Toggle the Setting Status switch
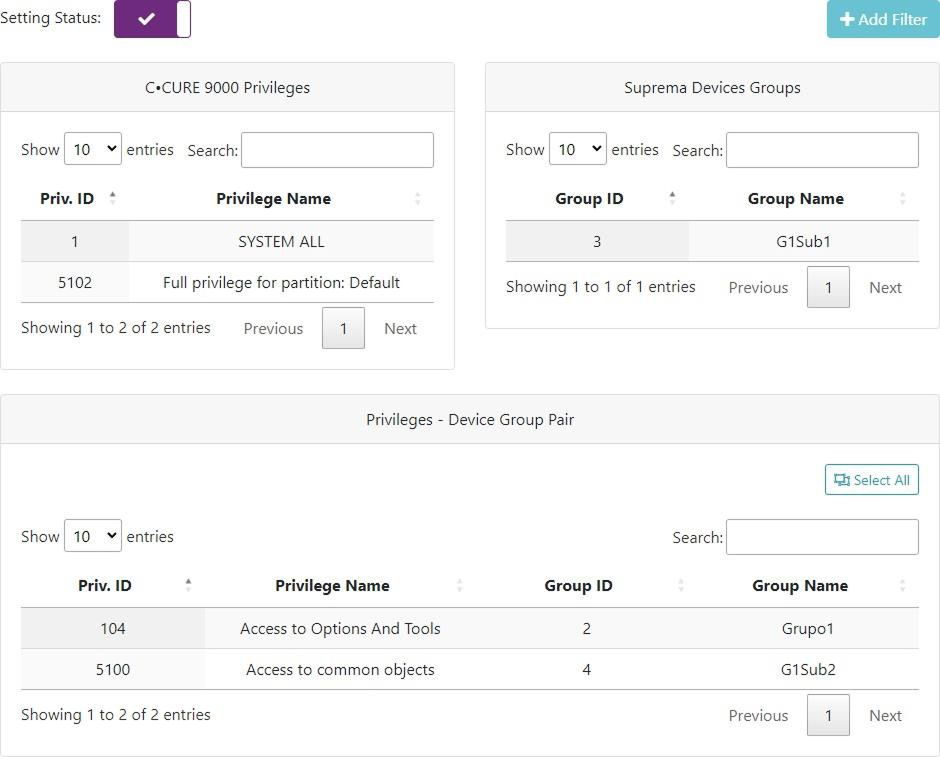The height and width of the screenshot is (757, 940). (152, 19)
